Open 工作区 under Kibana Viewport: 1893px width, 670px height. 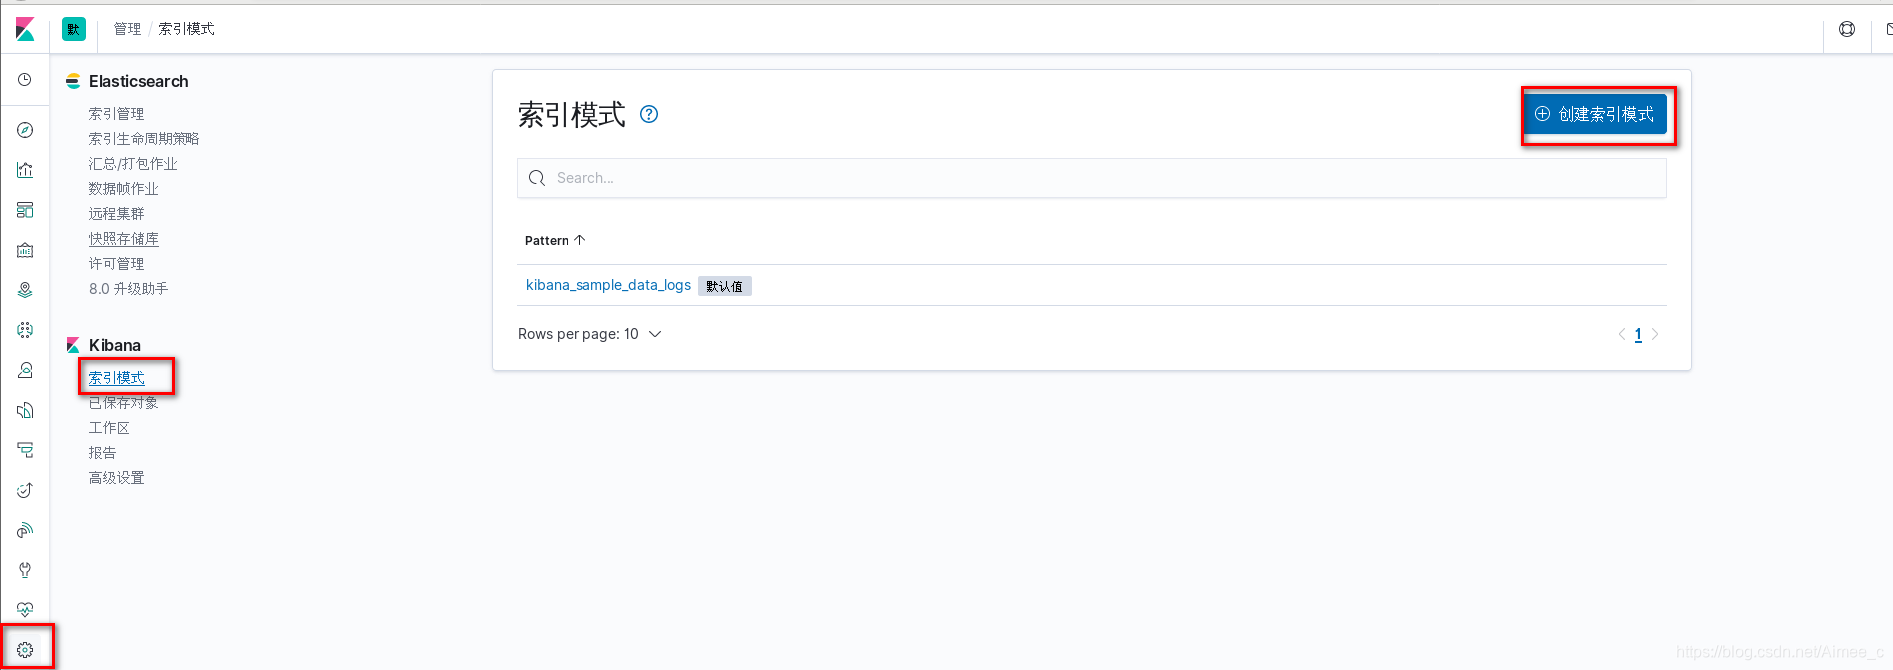[x=109, y=428]
